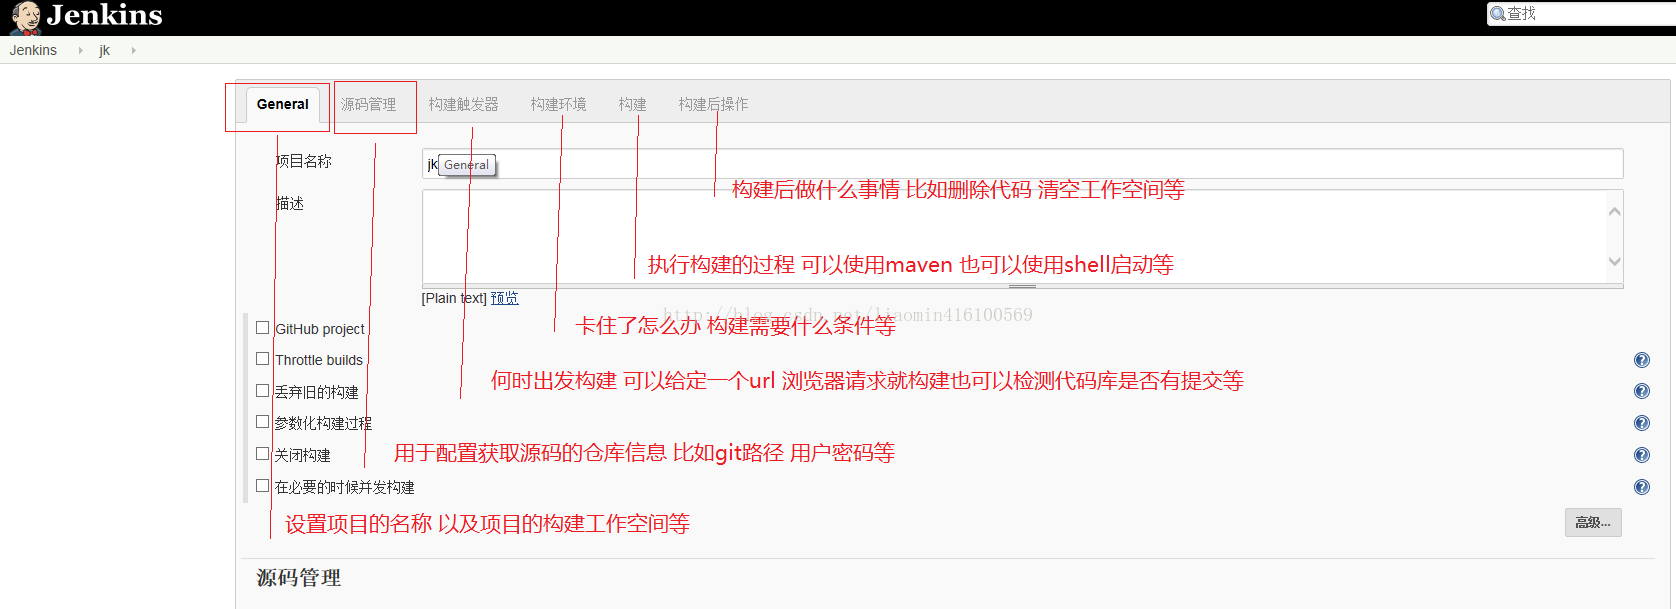Open the Jenkins breadcrumb link
The width and height of the screenshot is (1676, 609).
click(x=33, y=50)
